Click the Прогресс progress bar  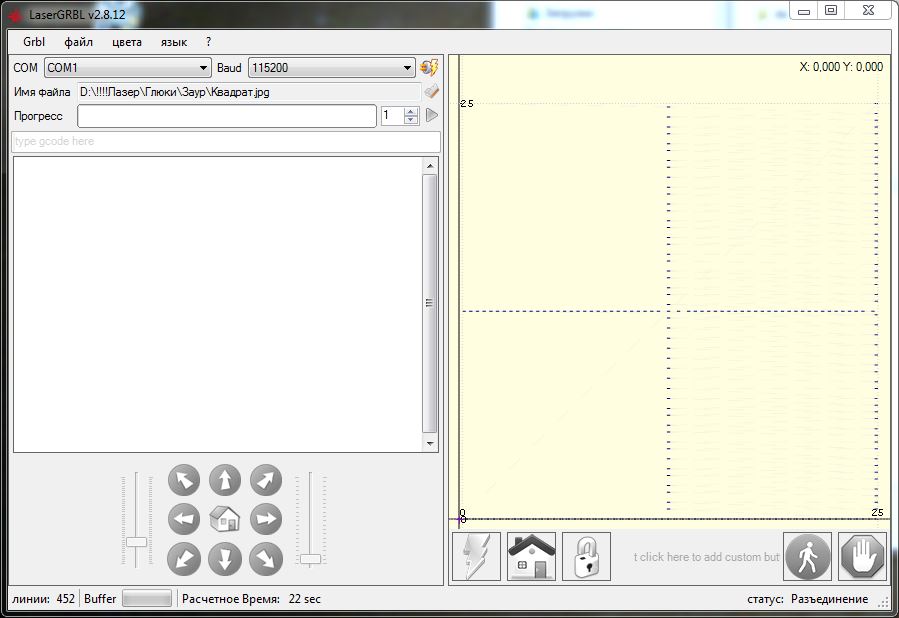[227, 116]
